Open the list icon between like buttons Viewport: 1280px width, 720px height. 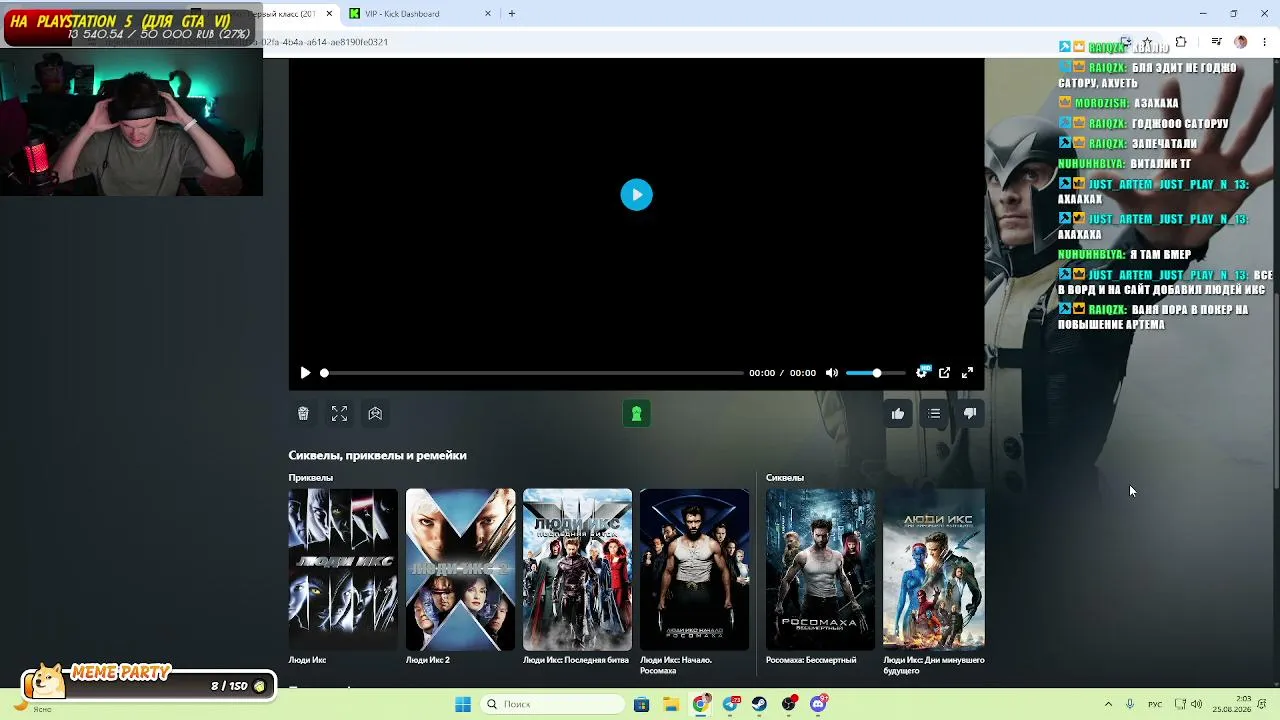[934, 414]
